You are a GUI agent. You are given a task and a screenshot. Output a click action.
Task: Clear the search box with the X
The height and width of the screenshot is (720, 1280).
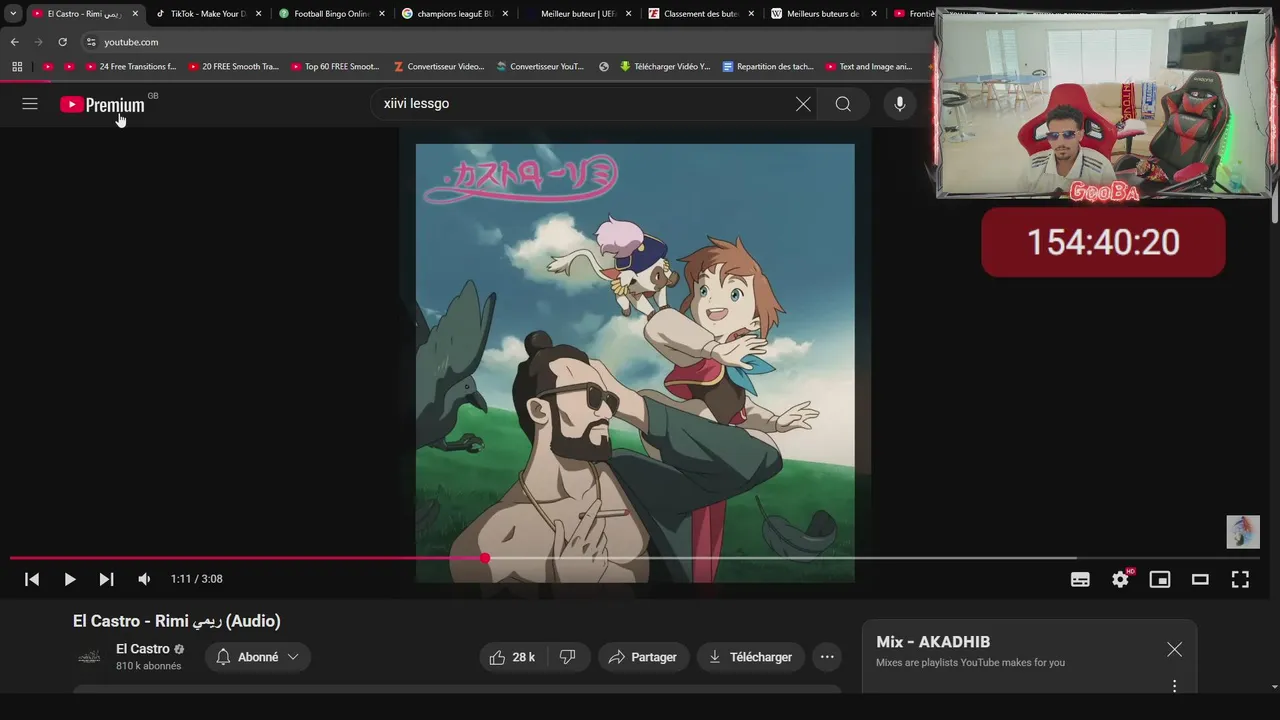click(803, 104)
